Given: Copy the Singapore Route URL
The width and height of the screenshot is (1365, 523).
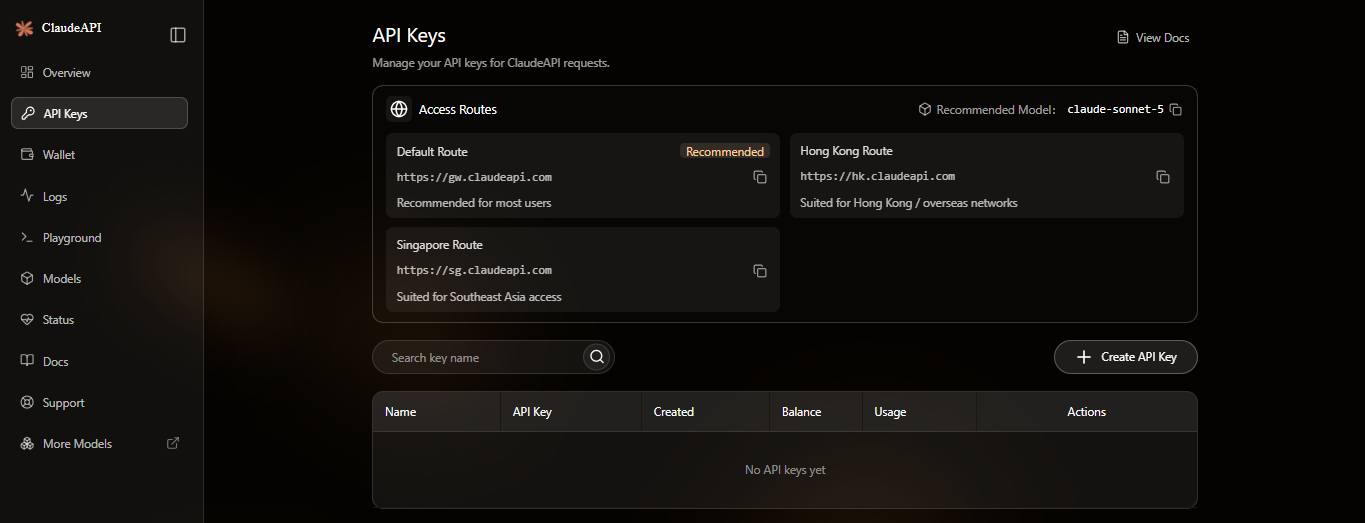Looking at the screenshot, I should click(760, 271).
